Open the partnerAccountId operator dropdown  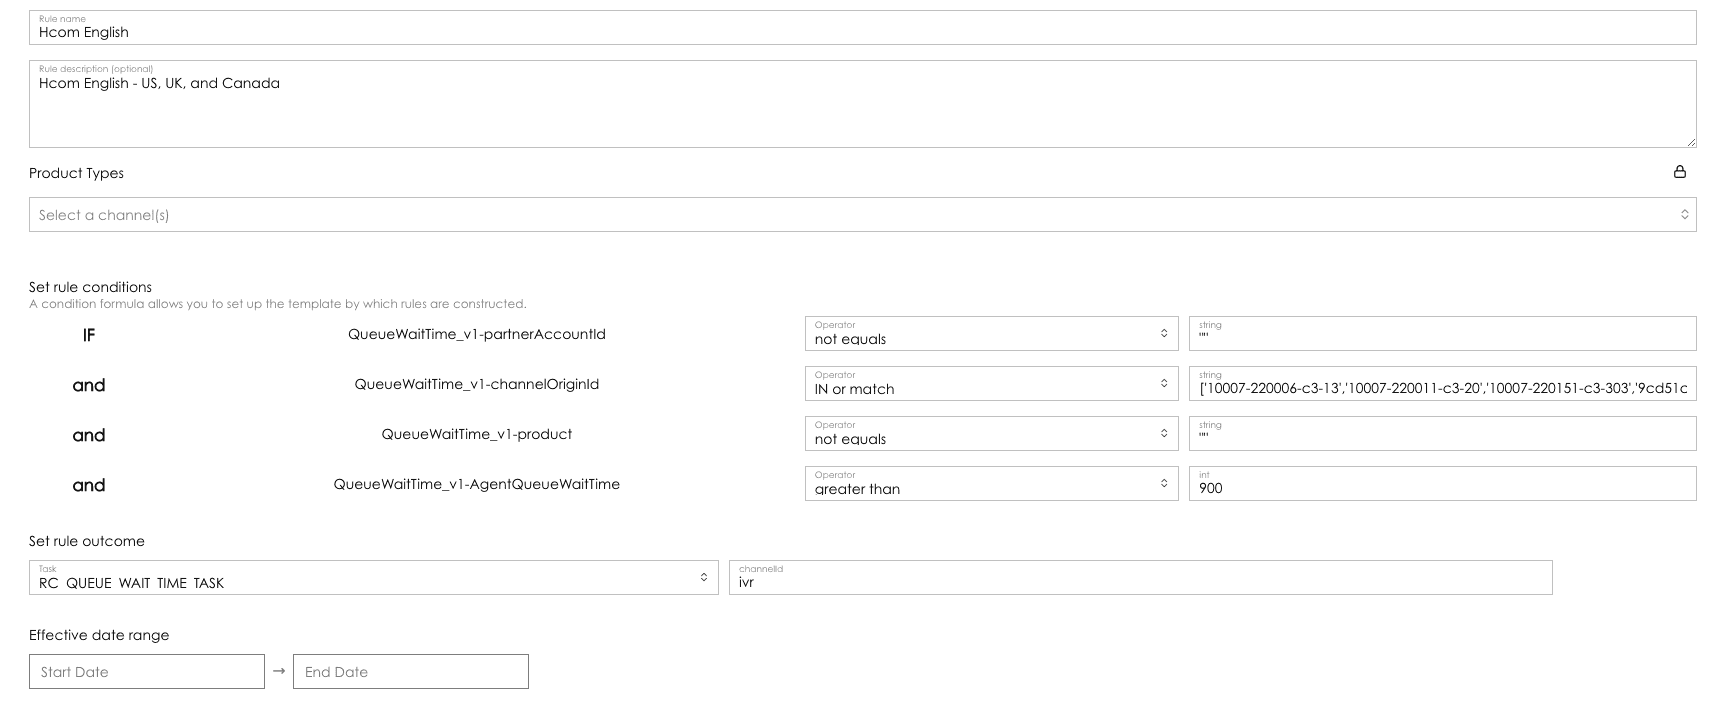pyautogui.click(x=991, y=334)
